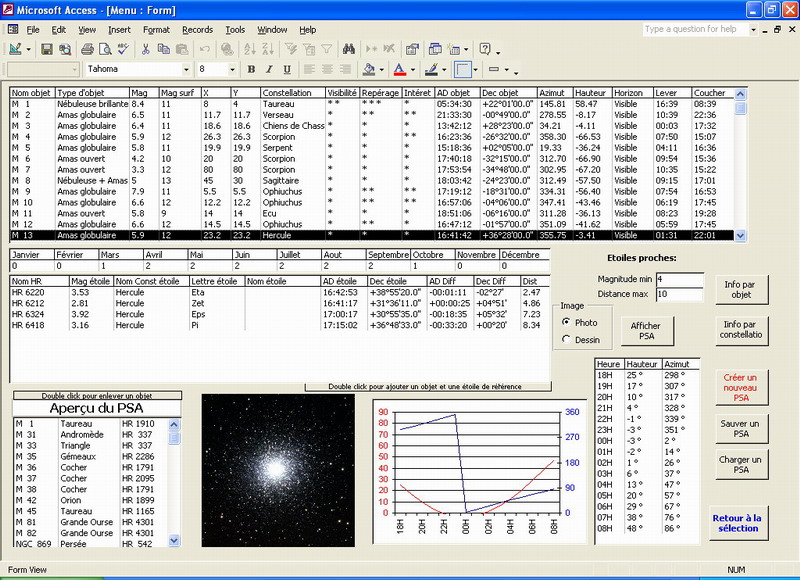Click the Créer un nouveau PSA button
Screen dimensions: 800x580
[x=741, y=387]
